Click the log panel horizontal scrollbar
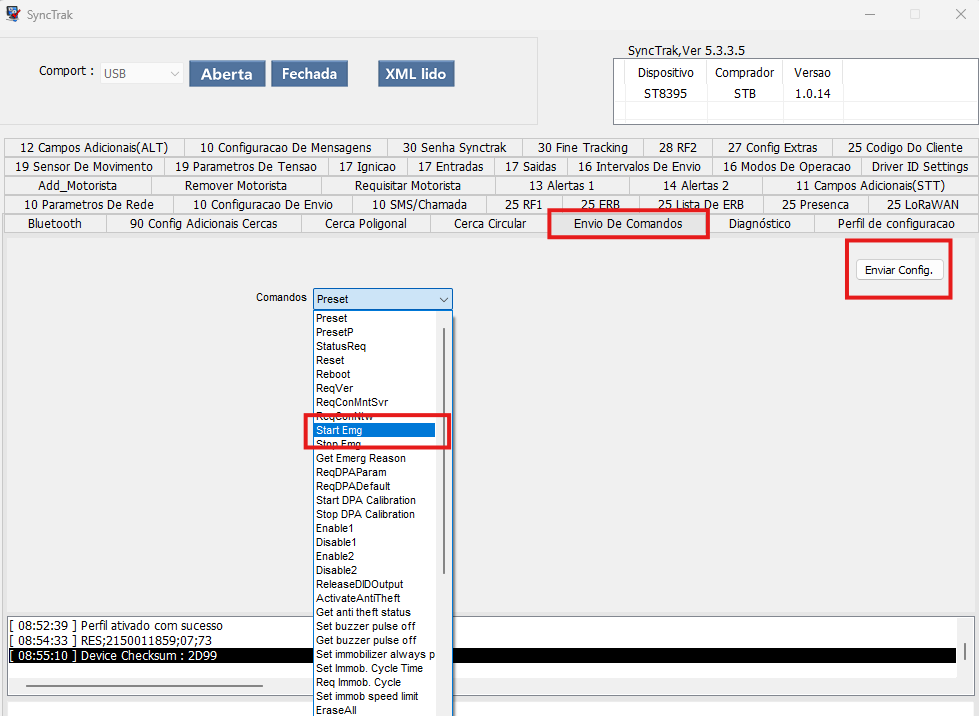 point(144,685)
